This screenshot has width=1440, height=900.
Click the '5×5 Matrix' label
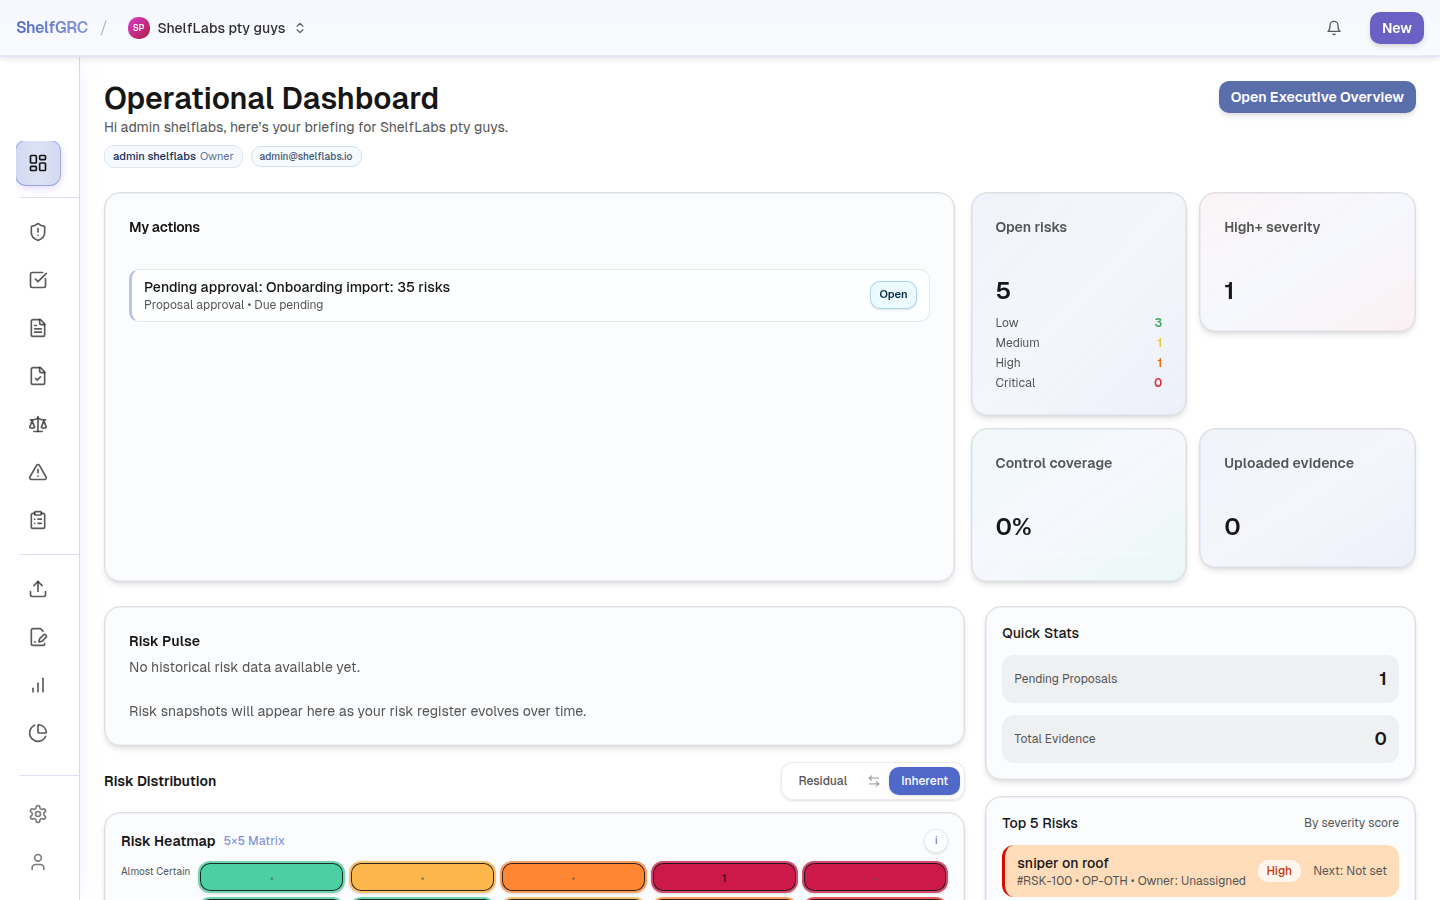(254, 841)
